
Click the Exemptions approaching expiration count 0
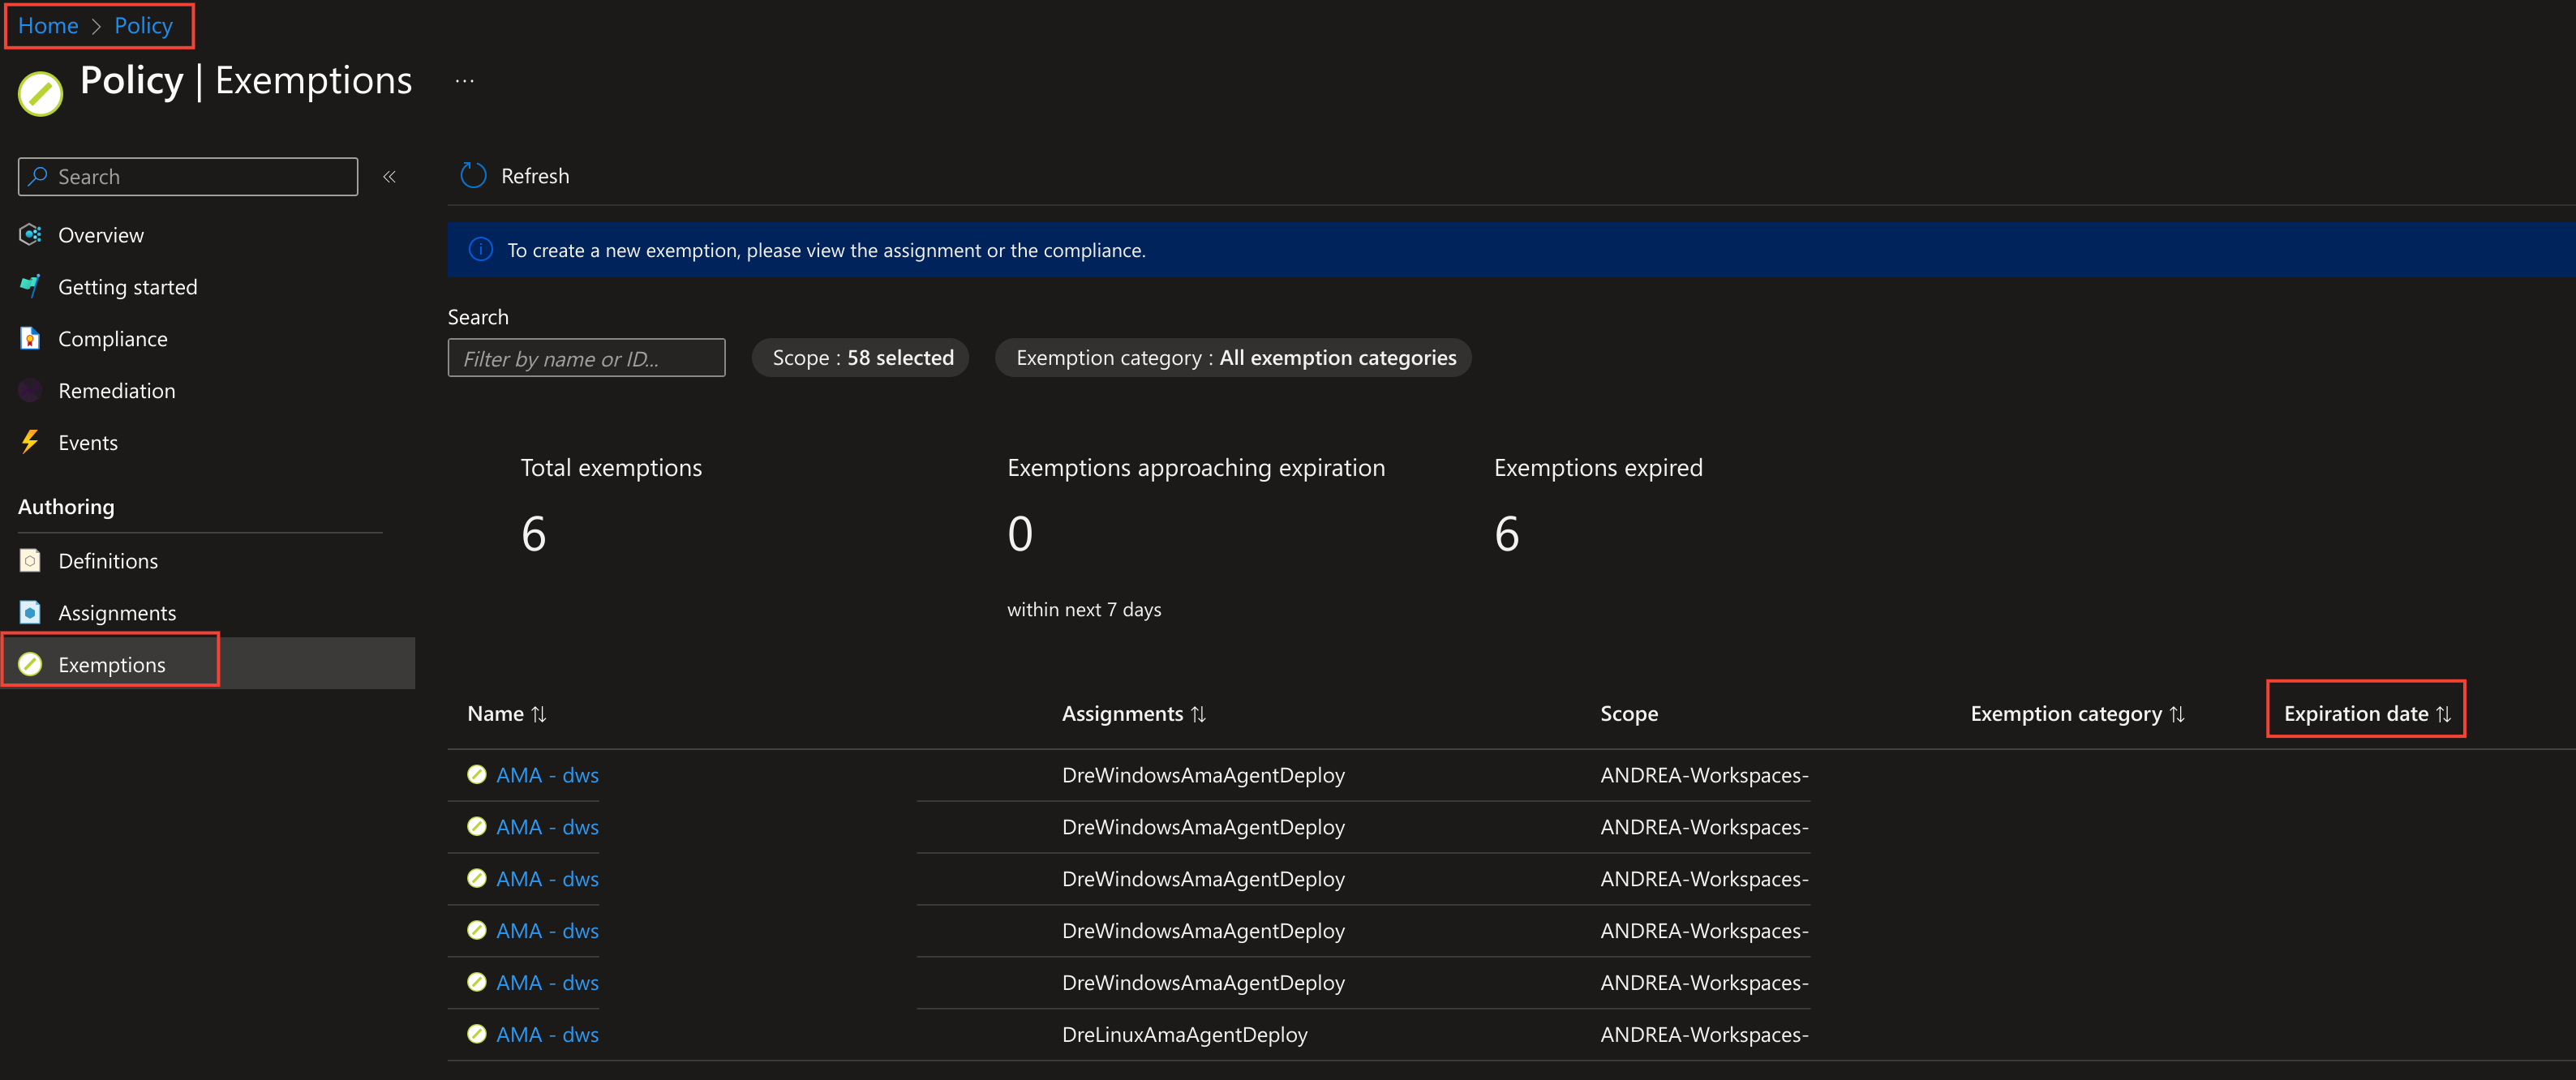coord(1020,534)
